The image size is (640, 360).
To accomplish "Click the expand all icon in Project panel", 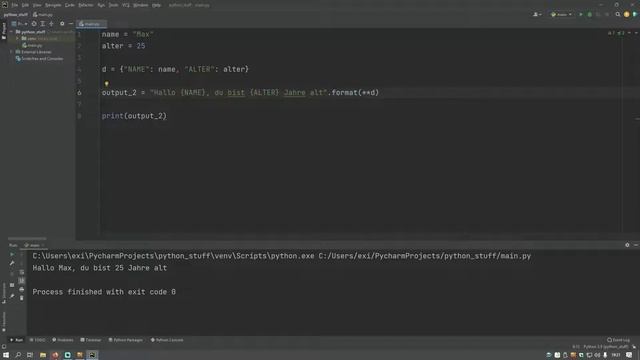I will (x=42, y=24).
